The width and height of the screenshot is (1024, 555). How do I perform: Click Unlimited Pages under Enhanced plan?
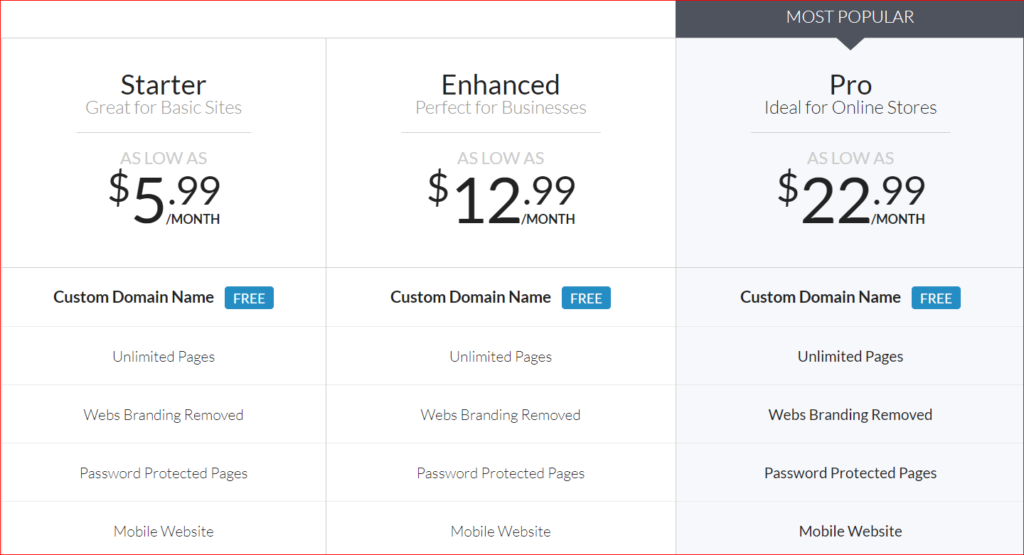pos(500,357)
